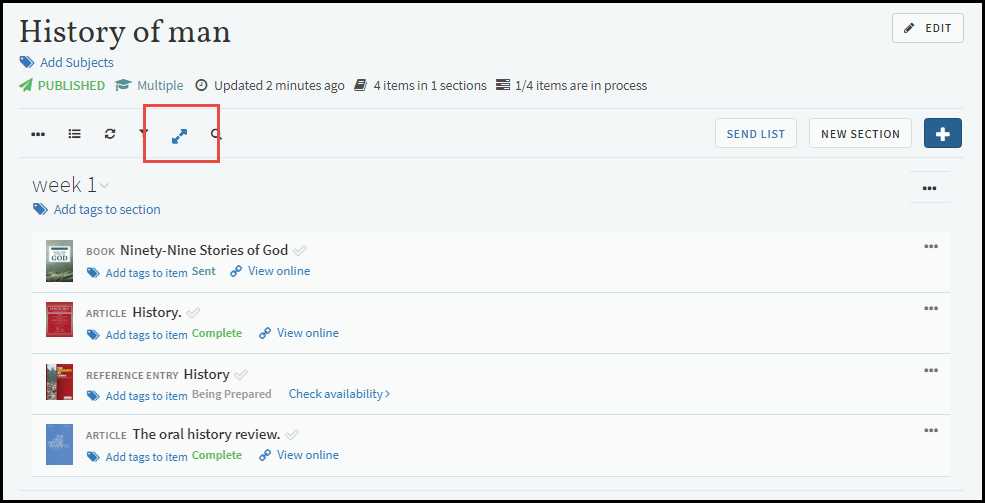
Task: Click the refresh list icon
Action: pyautogui.click(x=110, y=134)
